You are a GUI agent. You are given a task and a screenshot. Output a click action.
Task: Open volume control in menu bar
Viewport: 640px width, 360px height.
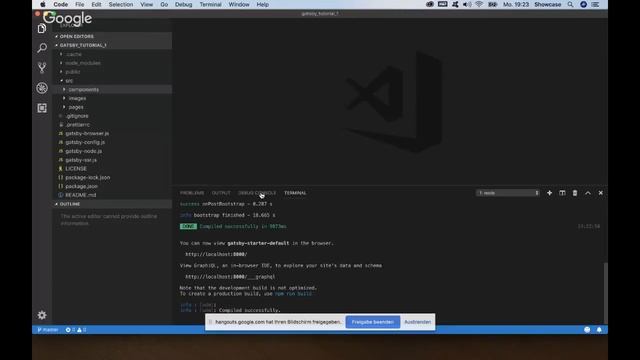tap(467, 4)
